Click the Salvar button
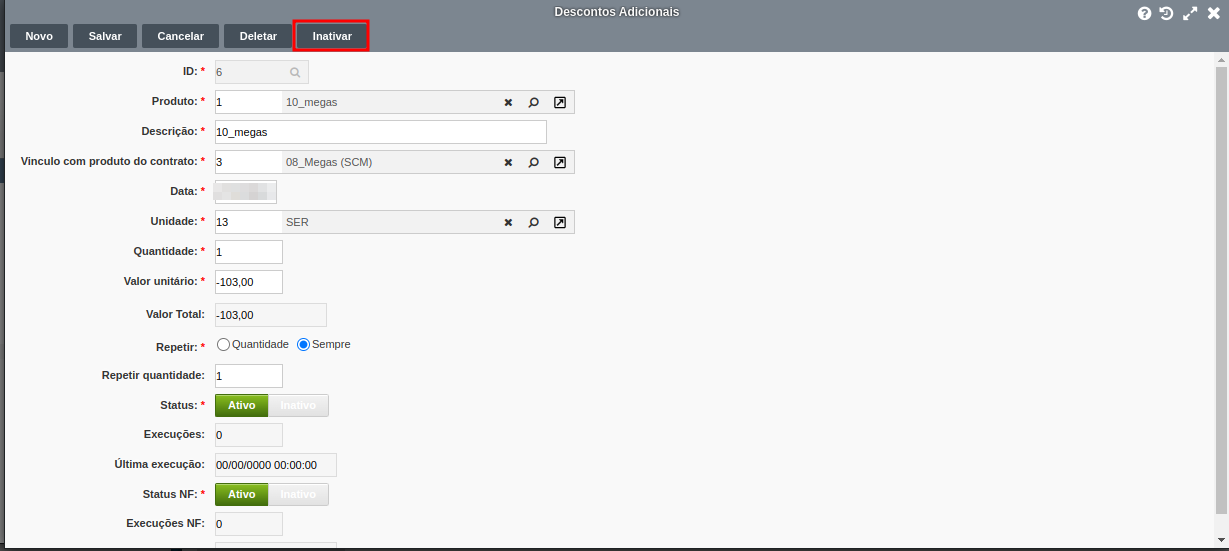This screenshot has height=551, width=1229. coord(105,36)
